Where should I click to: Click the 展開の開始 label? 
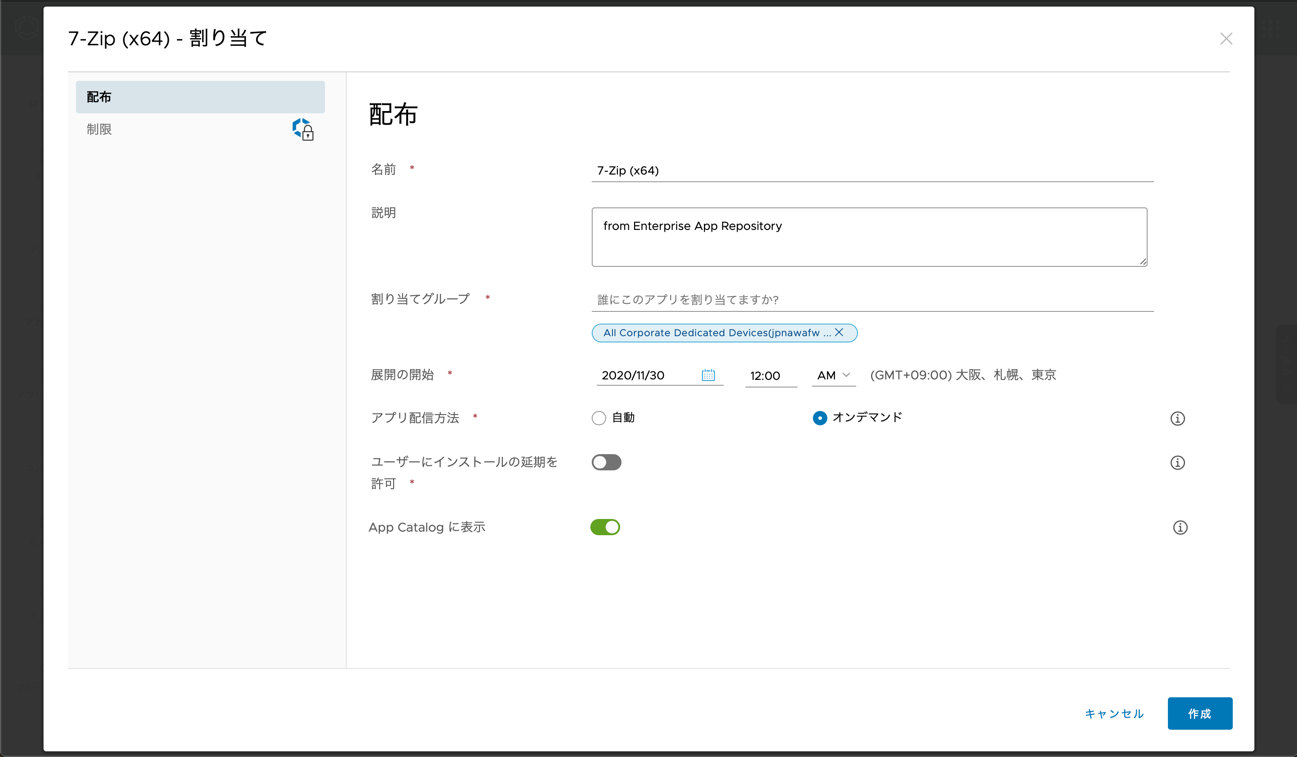tap(402, 375)
